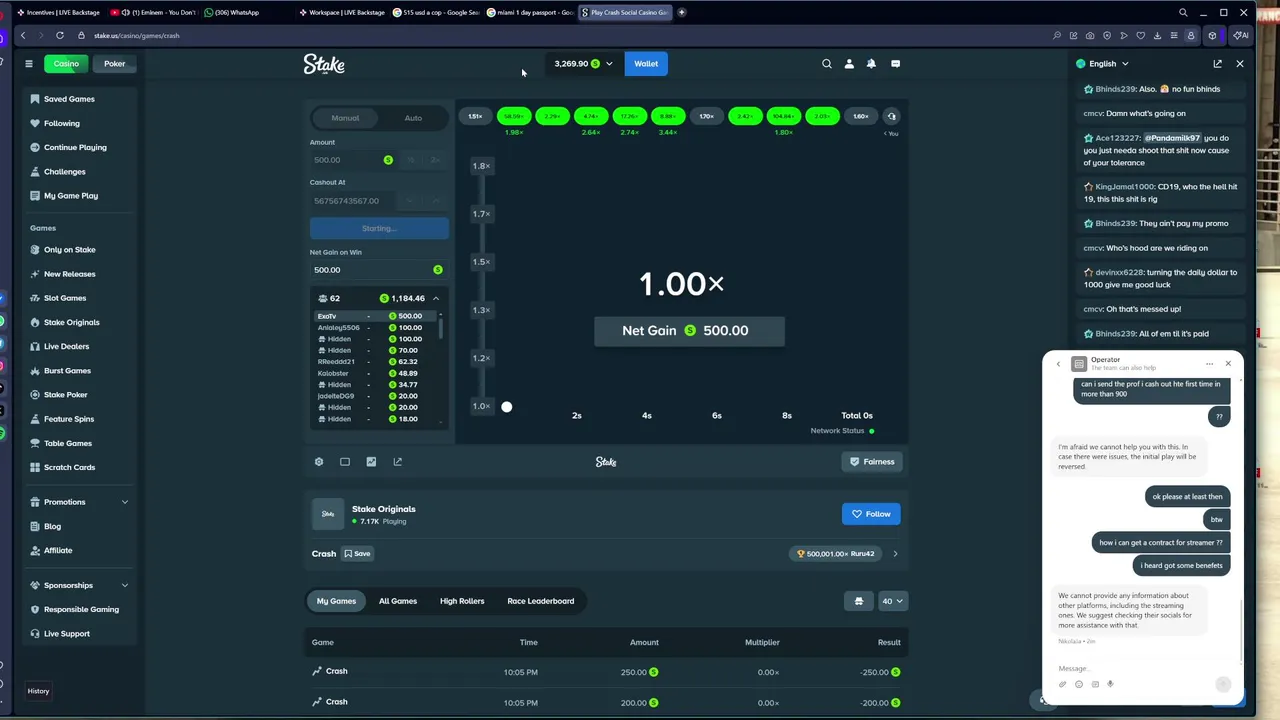
Task: Click the 104.84× crash result pill
Action: point(783,116)
